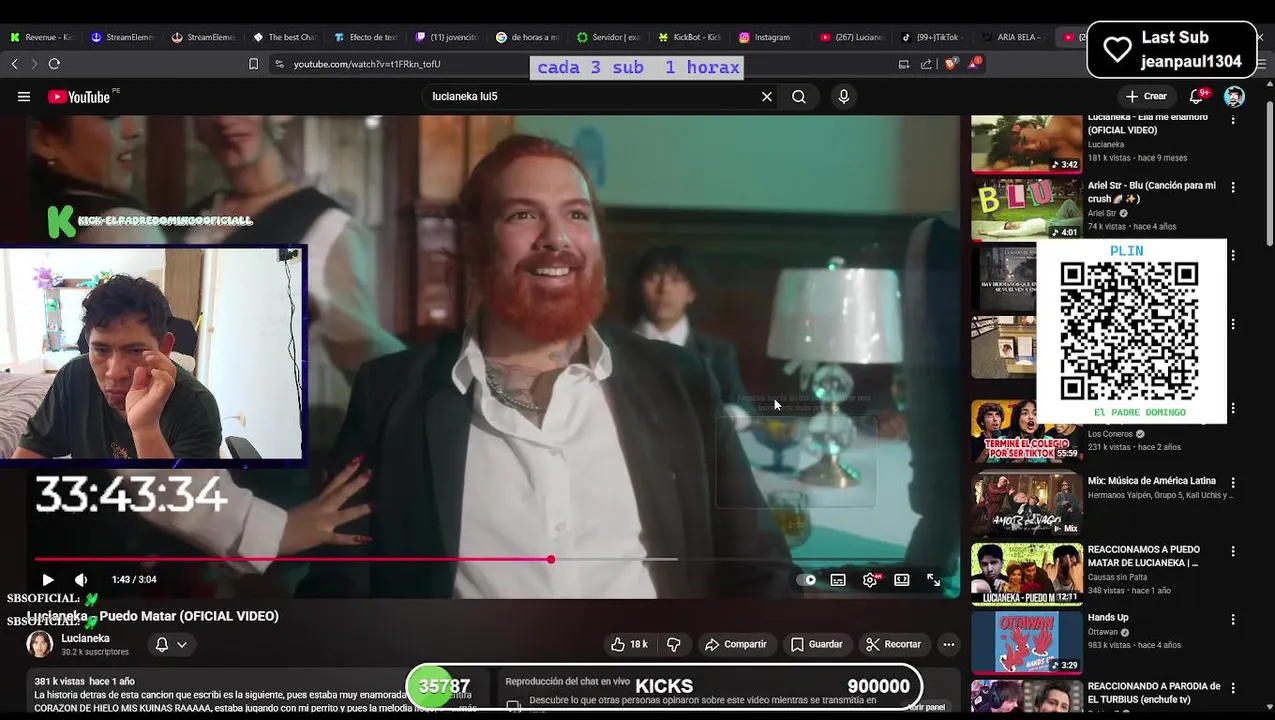Dislike the video
The width and height of the screenshot is (1275, 720).
[x=673, y=645]
